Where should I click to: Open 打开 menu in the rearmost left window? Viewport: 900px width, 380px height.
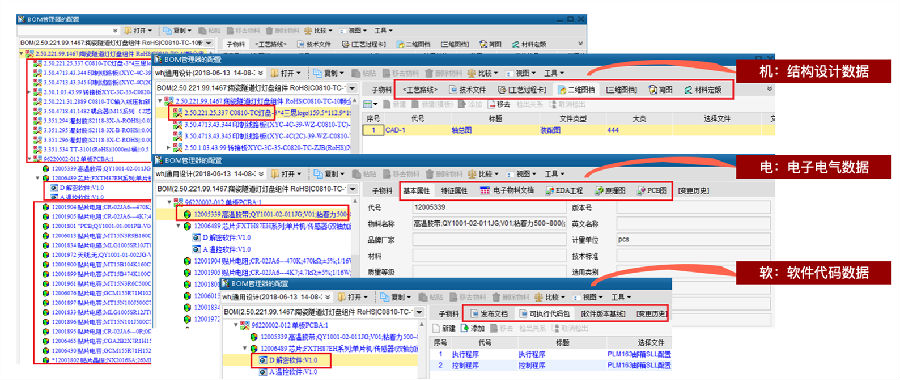coord(138,30)
